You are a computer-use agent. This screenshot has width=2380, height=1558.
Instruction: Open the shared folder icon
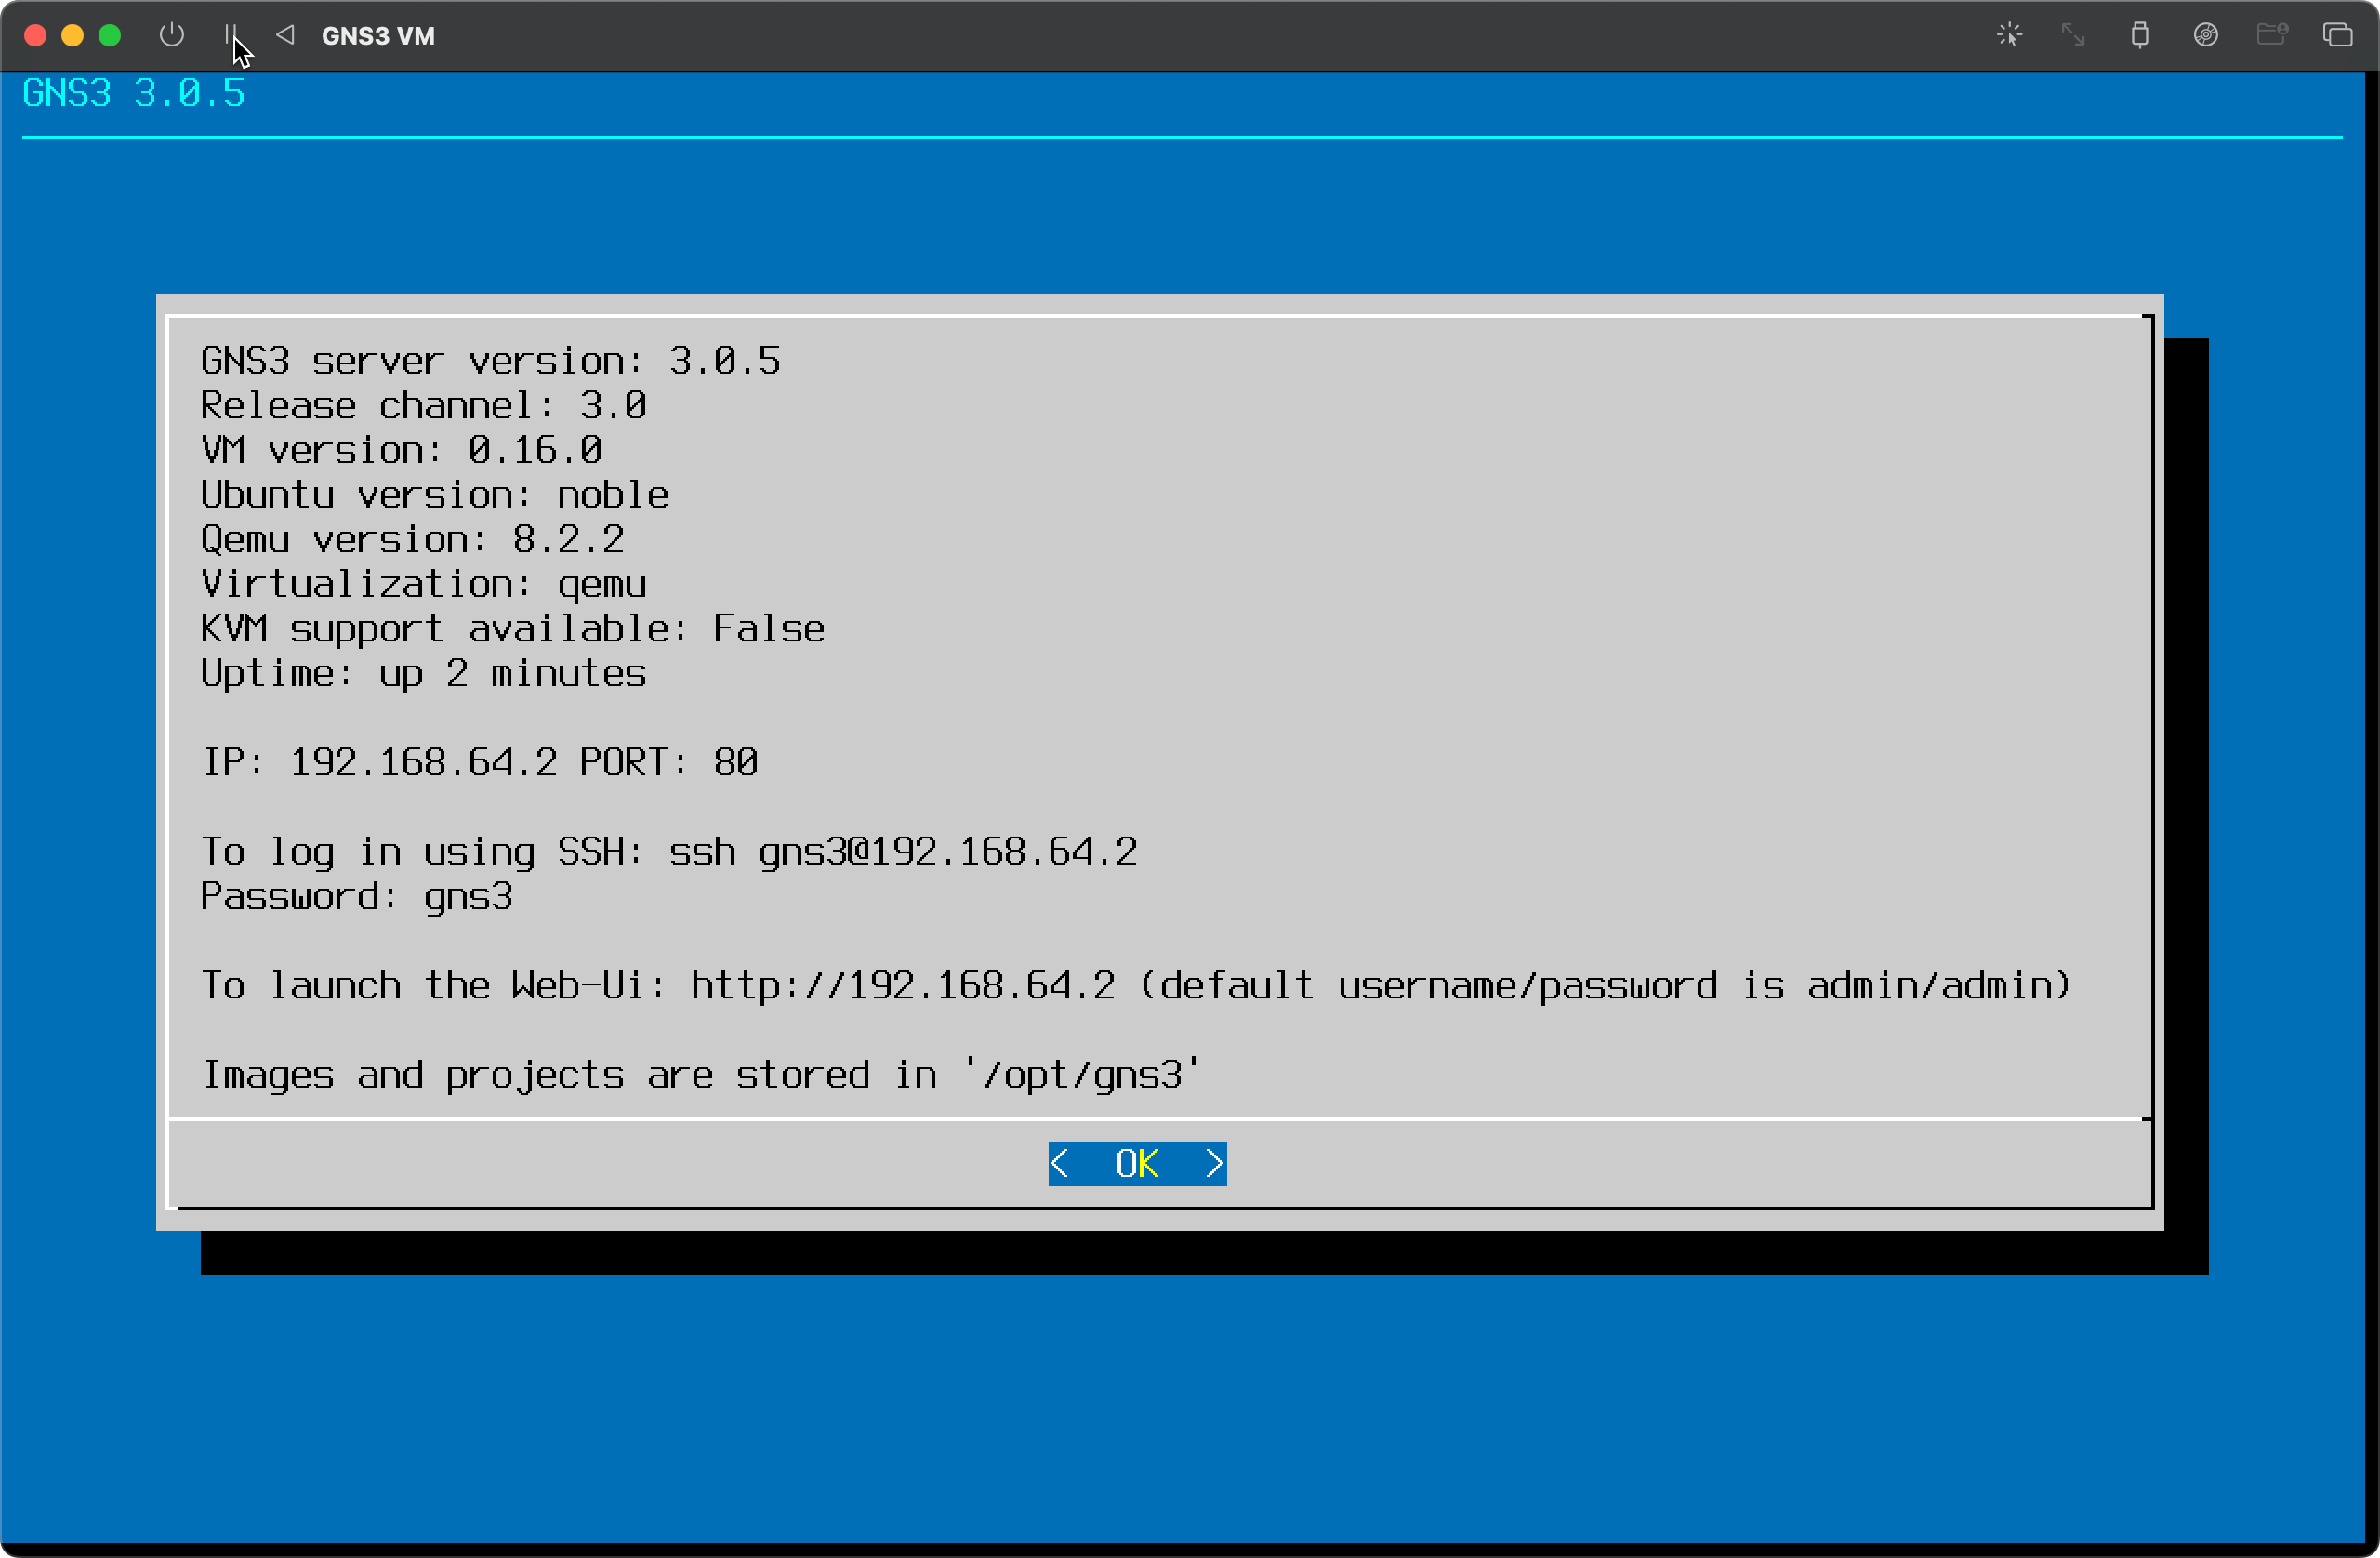pos(2271,35)
